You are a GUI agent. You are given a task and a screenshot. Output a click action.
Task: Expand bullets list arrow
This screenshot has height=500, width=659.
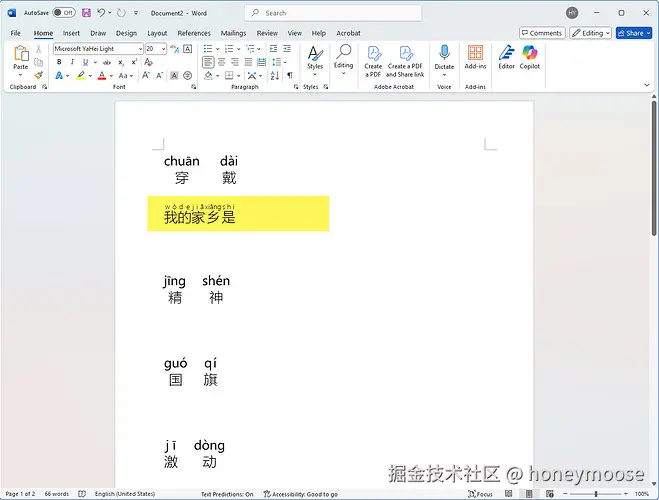(x=218, y=49)
